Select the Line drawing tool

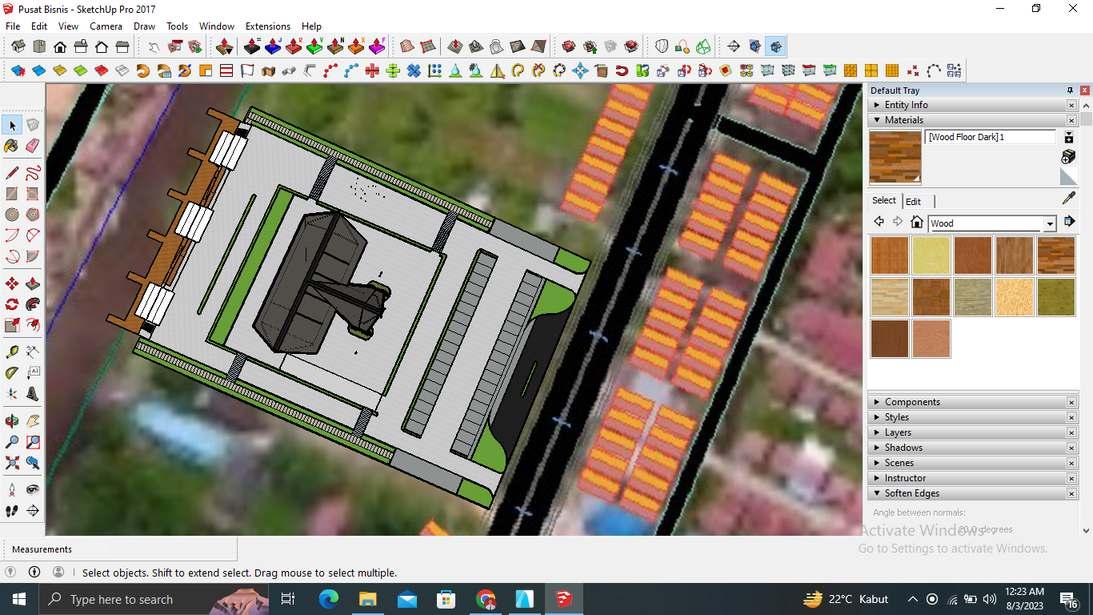pos(12,173)
